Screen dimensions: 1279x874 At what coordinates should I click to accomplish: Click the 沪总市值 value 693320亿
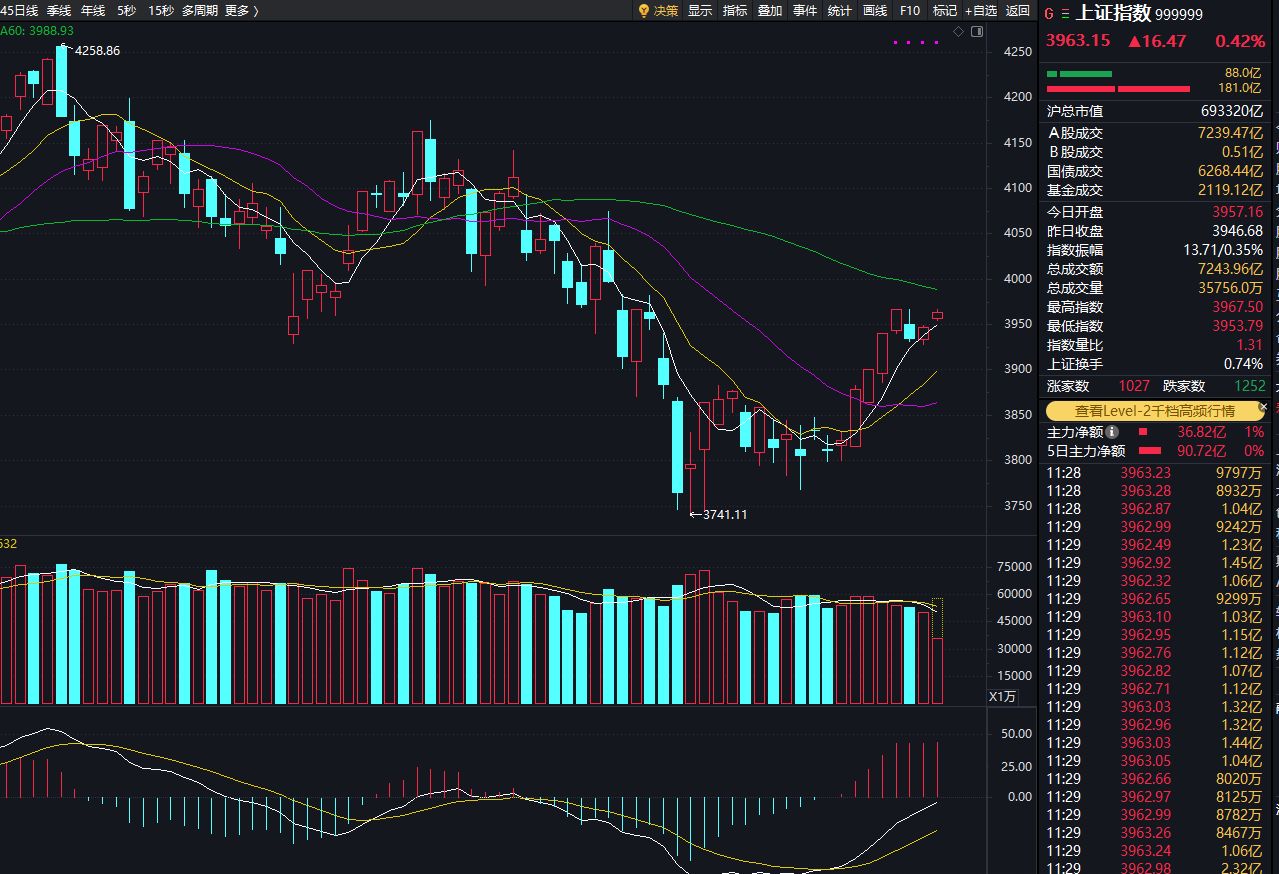tap(1231, 111)
